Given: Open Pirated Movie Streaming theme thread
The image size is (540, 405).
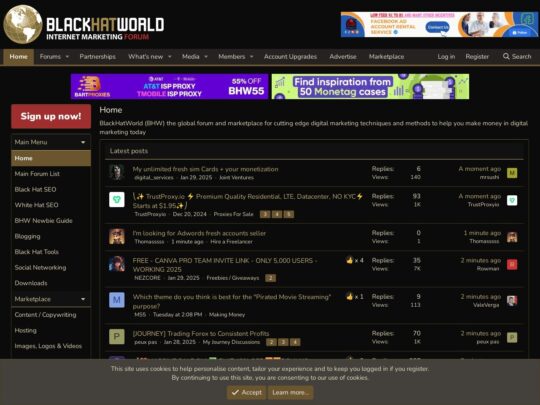Looking at the screenshot, I should (231, 301).
